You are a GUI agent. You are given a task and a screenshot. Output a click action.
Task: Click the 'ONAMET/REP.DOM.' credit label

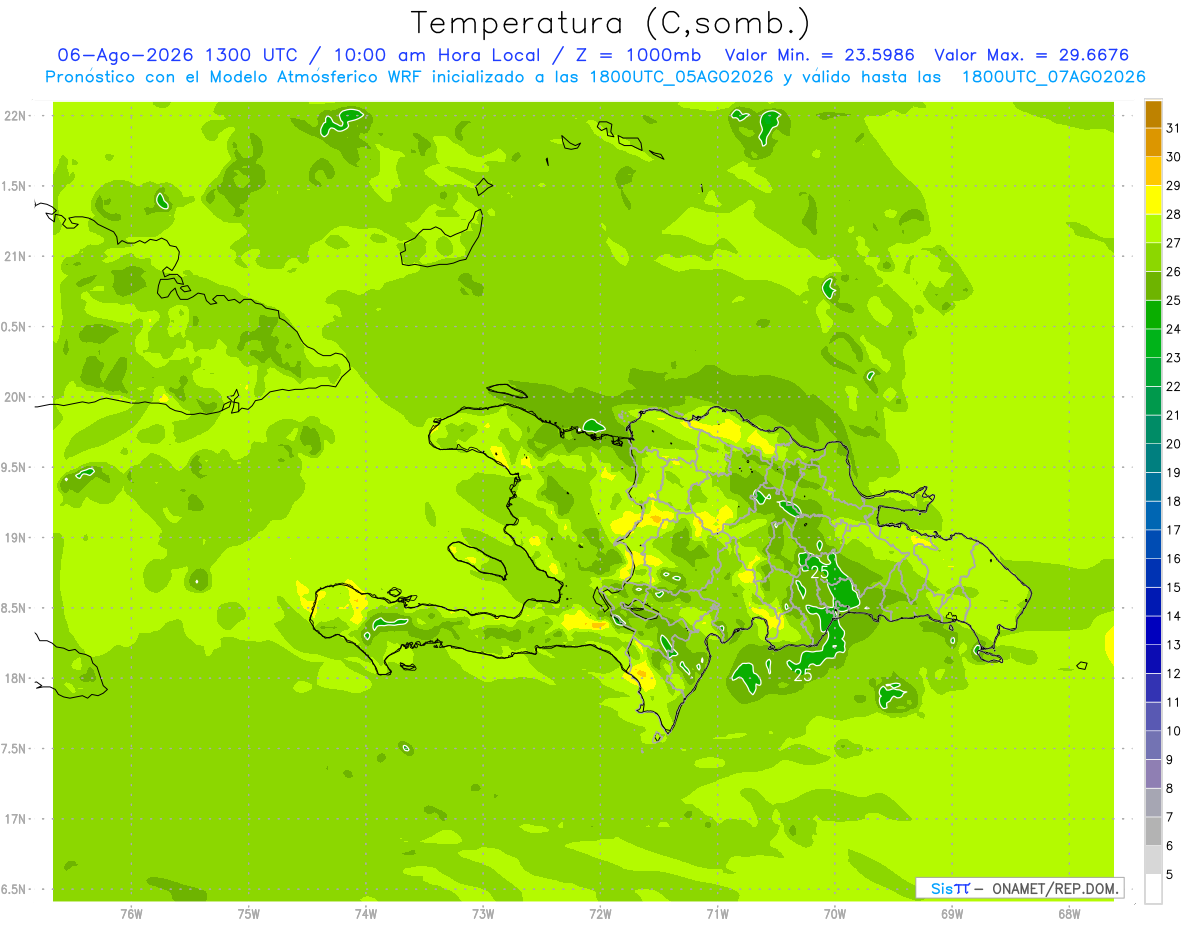click(1056, 888)
